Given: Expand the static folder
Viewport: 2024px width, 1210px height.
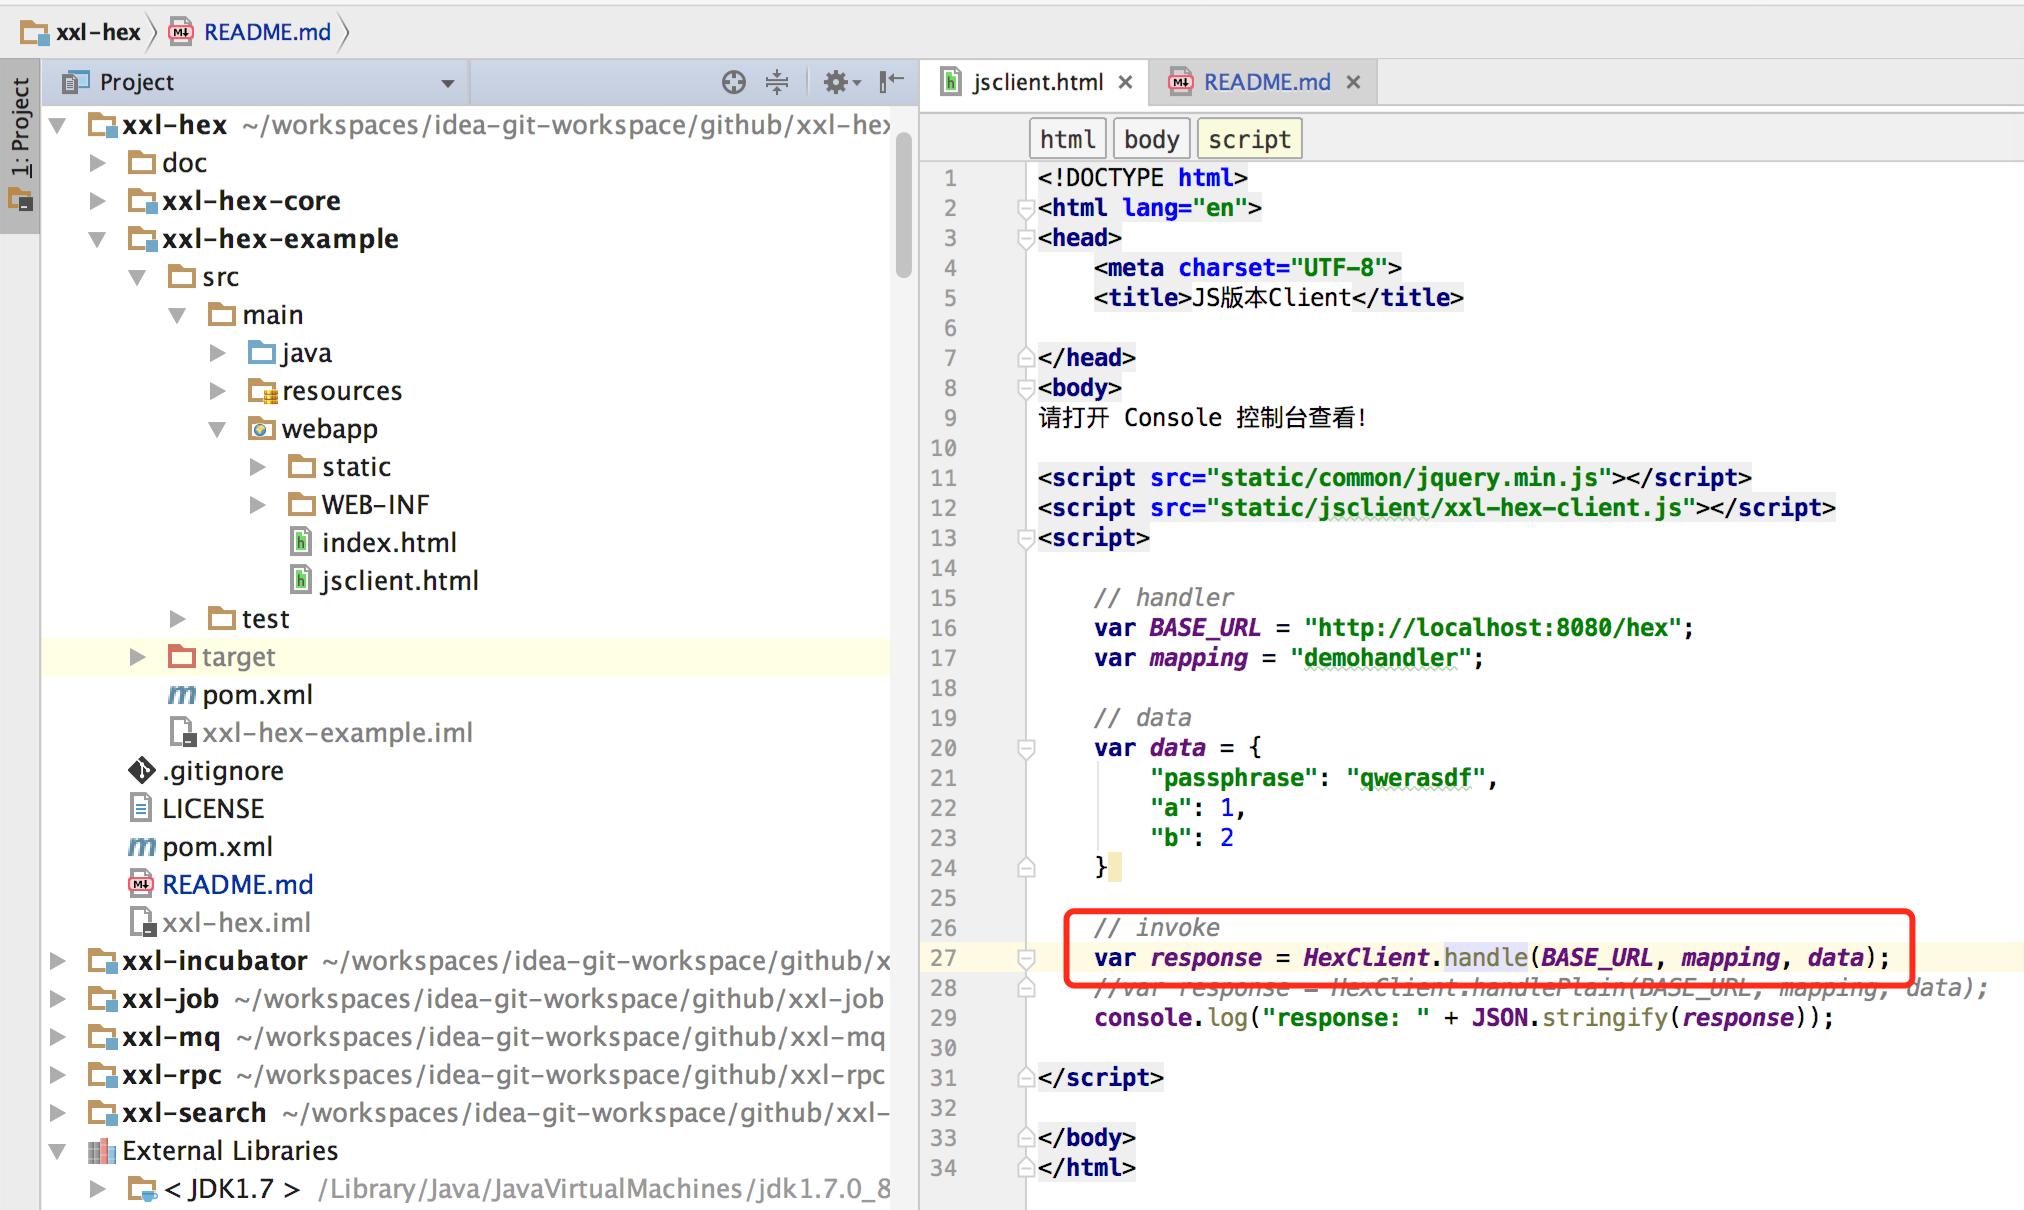Looking at the screenshot, I should 257,467.
